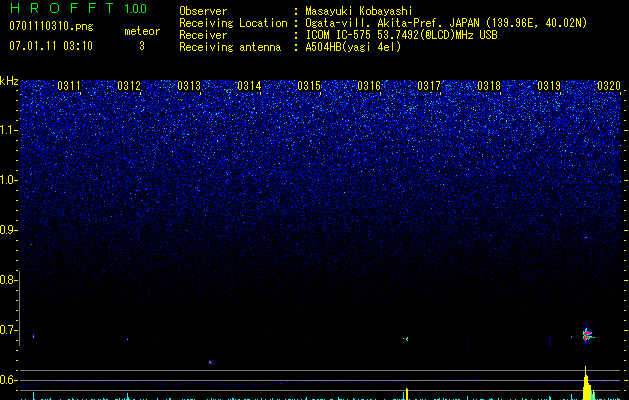629x400 pixels.
Task: Click the tall yellow power spike near 0319
Action: tap(587, 383)
